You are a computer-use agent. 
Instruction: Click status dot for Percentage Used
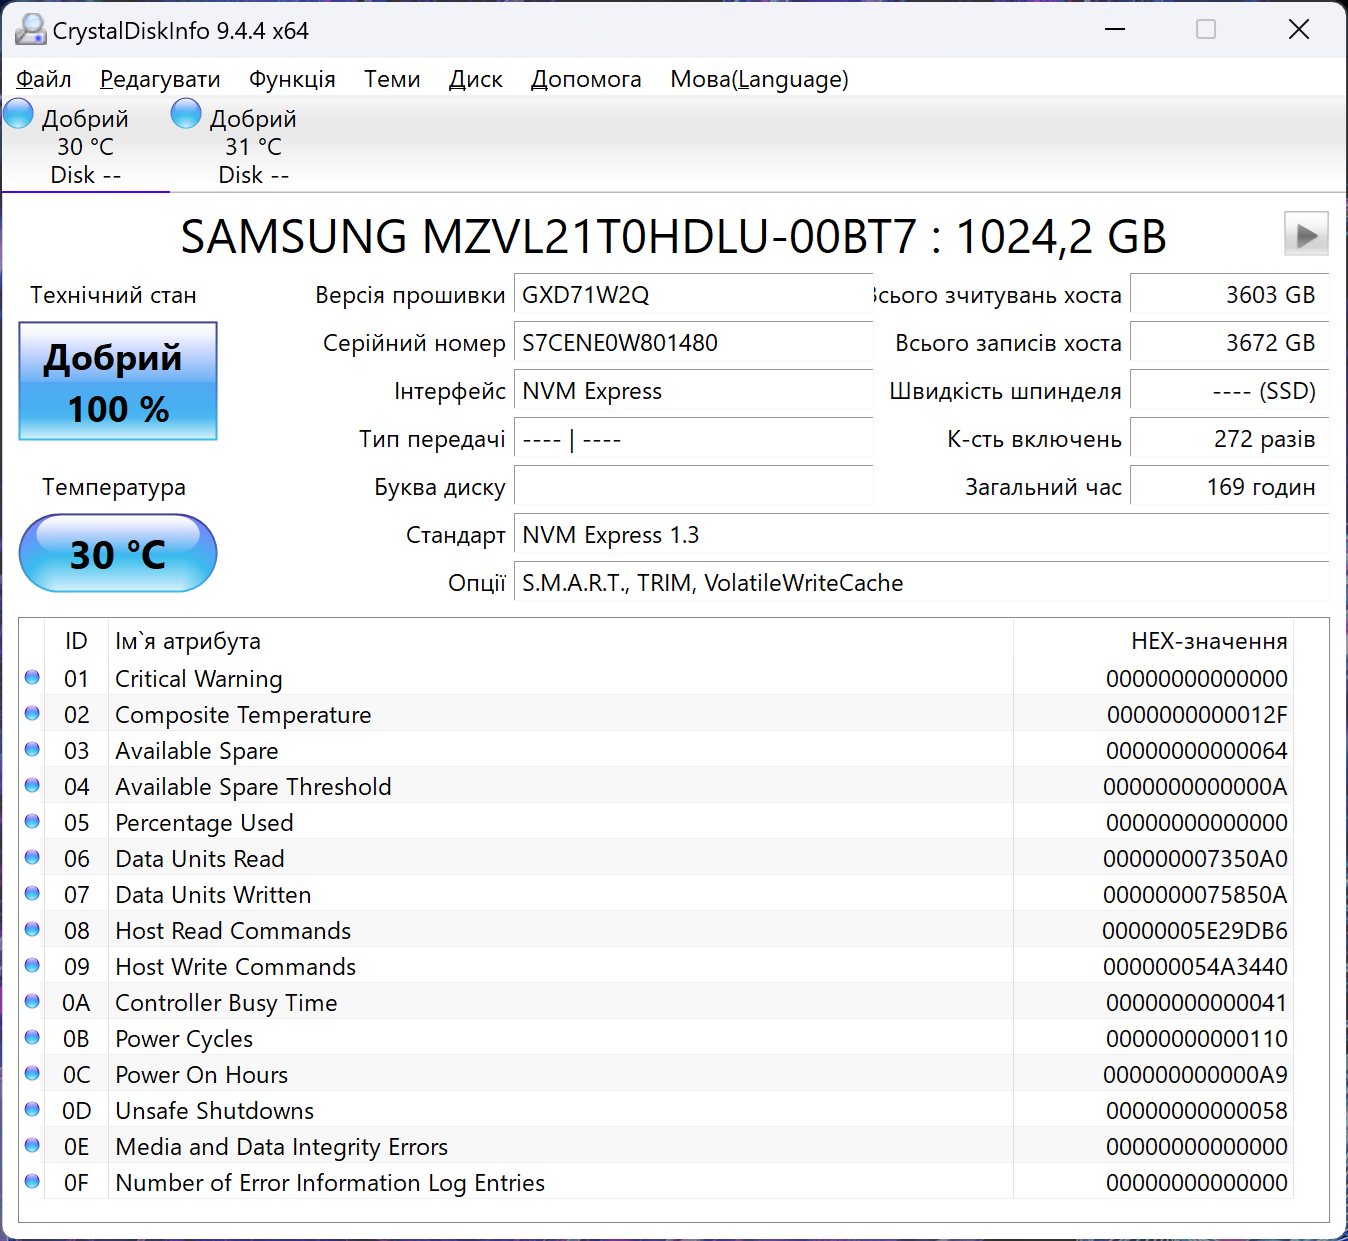pos(32,821)
